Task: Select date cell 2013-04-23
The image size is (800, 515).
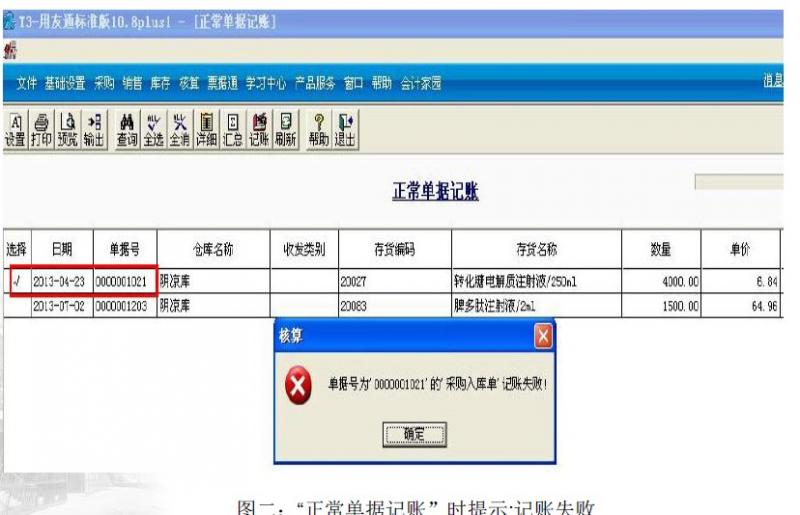Action: click(62, 281)
